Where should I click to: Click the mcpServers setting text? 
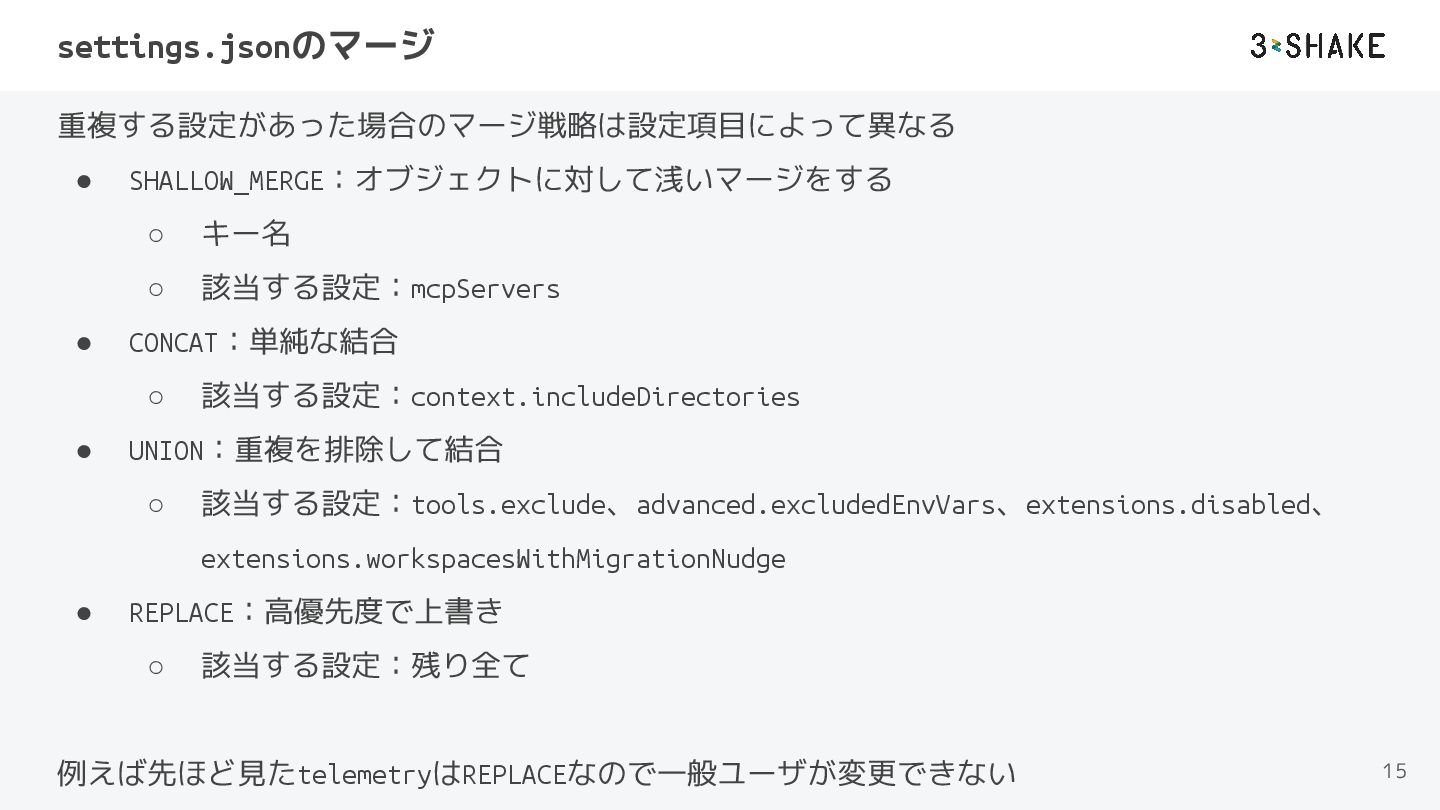pos(485,289)
